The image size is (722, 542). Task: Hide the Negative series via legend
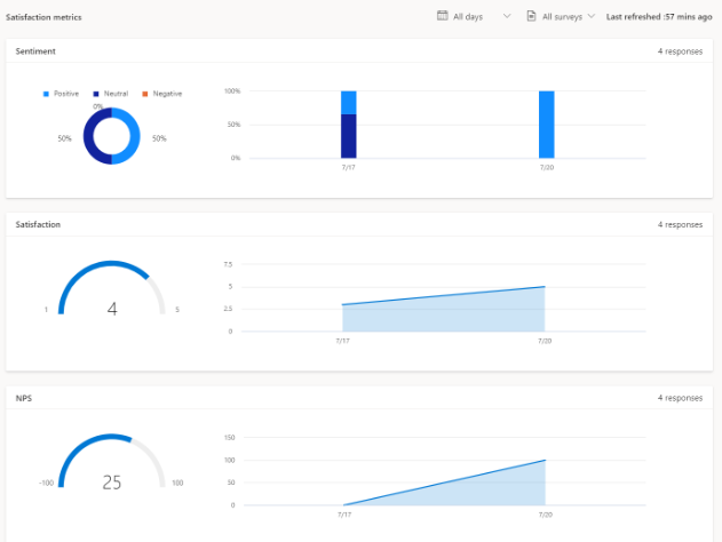point(161,93)
